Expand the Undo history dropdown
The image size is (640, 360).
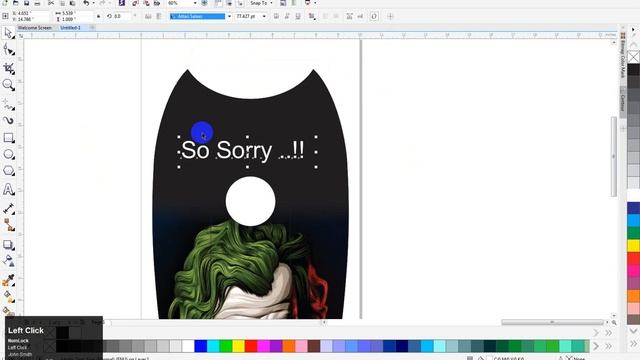93,3
